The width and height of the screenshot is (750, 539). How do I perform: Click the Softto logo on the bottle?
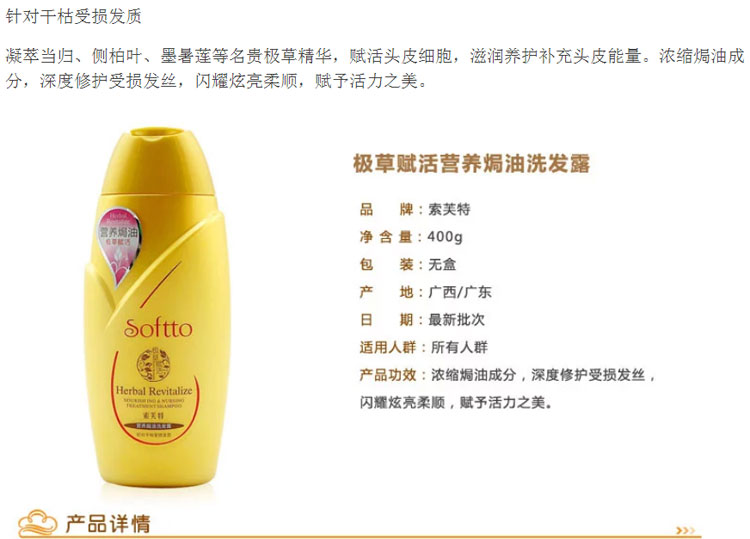158,328
